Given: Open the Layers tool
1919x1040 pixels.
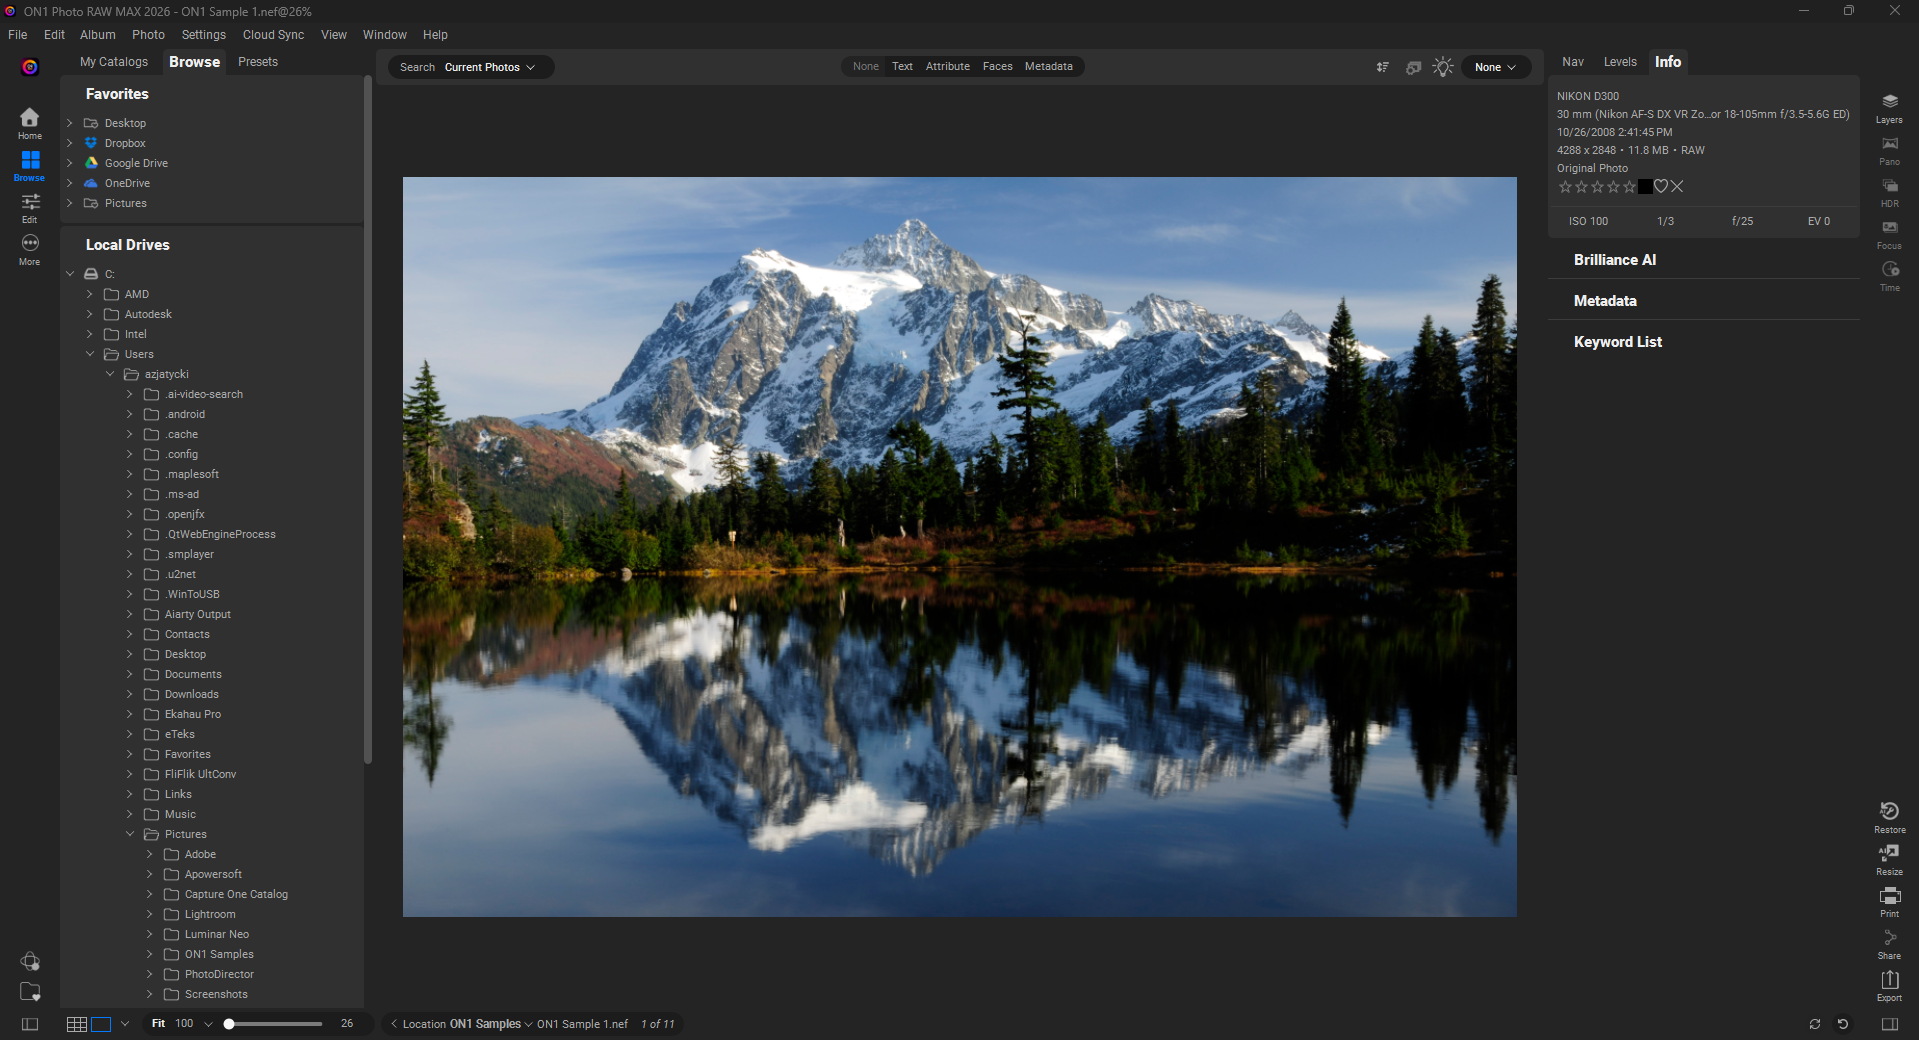Looking at the screenshot, I should click(x=1889, y=107).
